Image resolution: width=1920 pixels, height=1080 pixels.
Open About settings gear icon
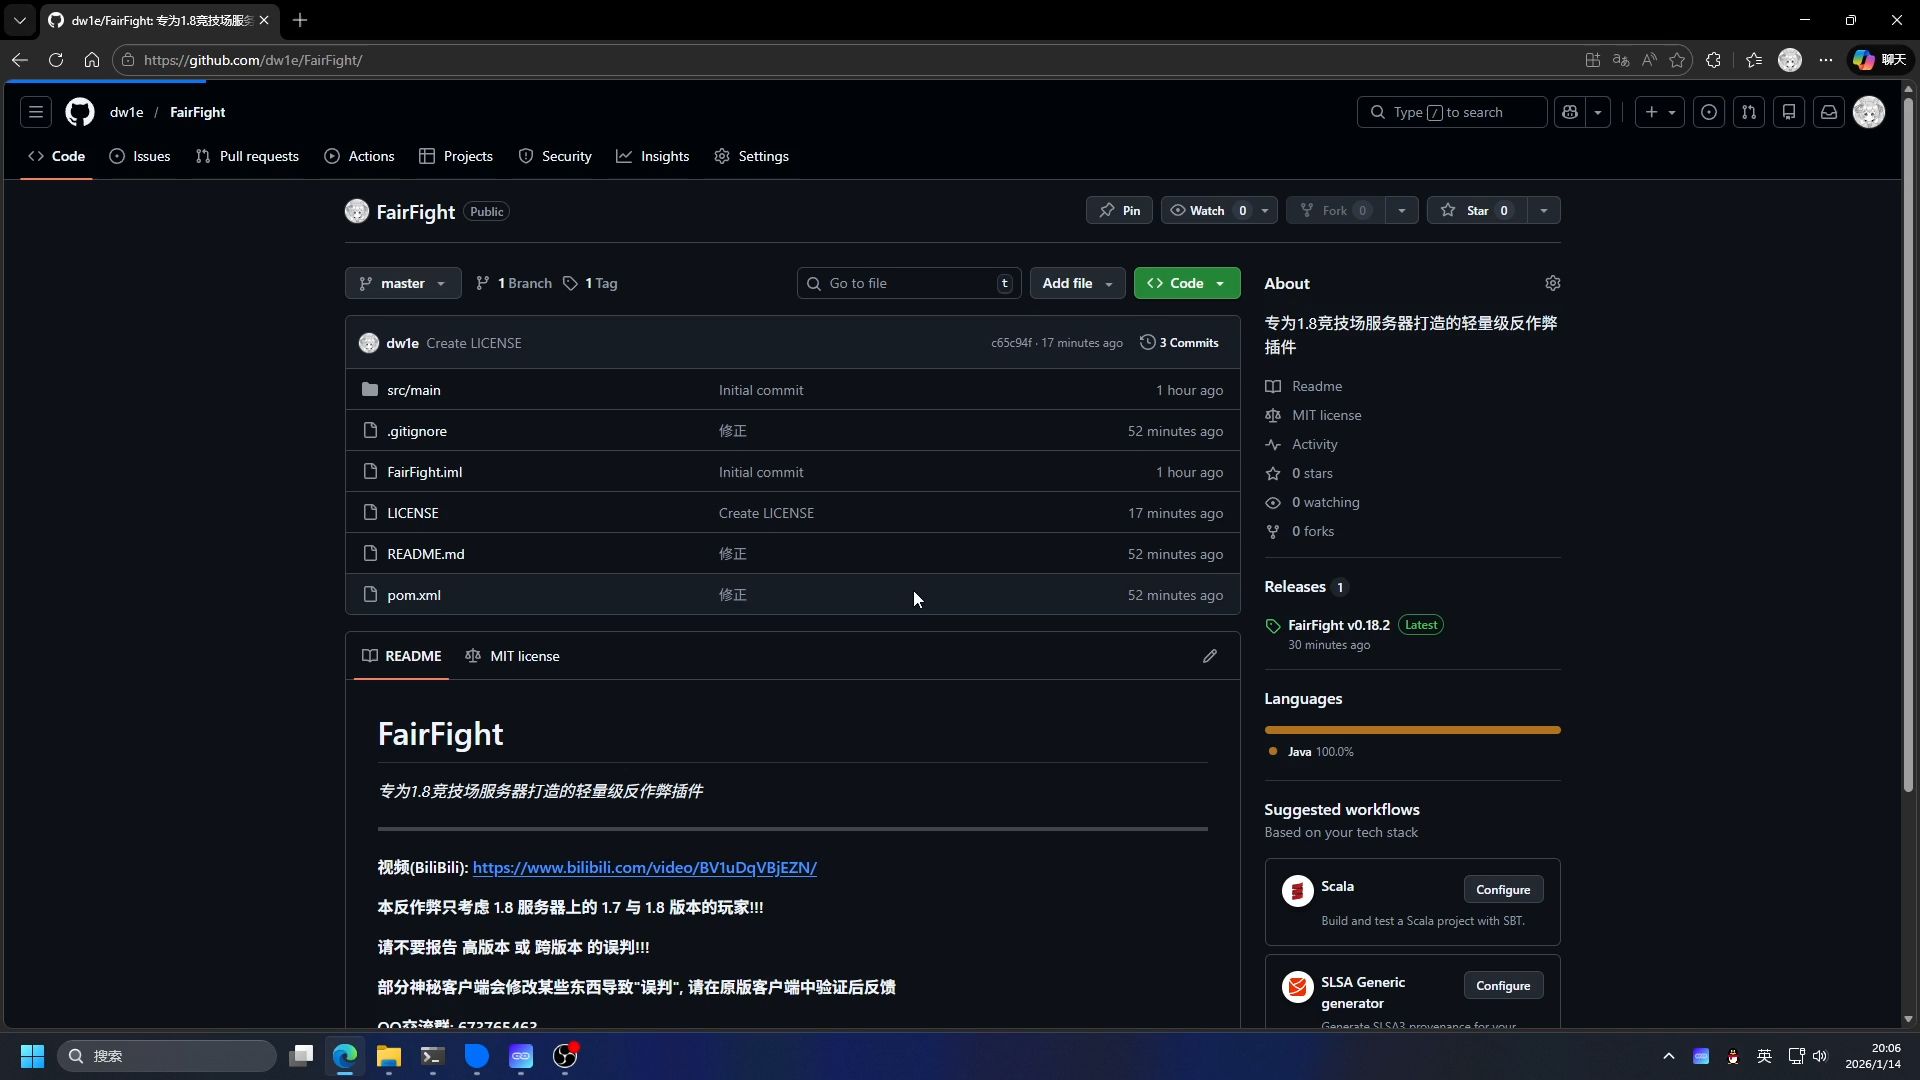[1552, 284]
